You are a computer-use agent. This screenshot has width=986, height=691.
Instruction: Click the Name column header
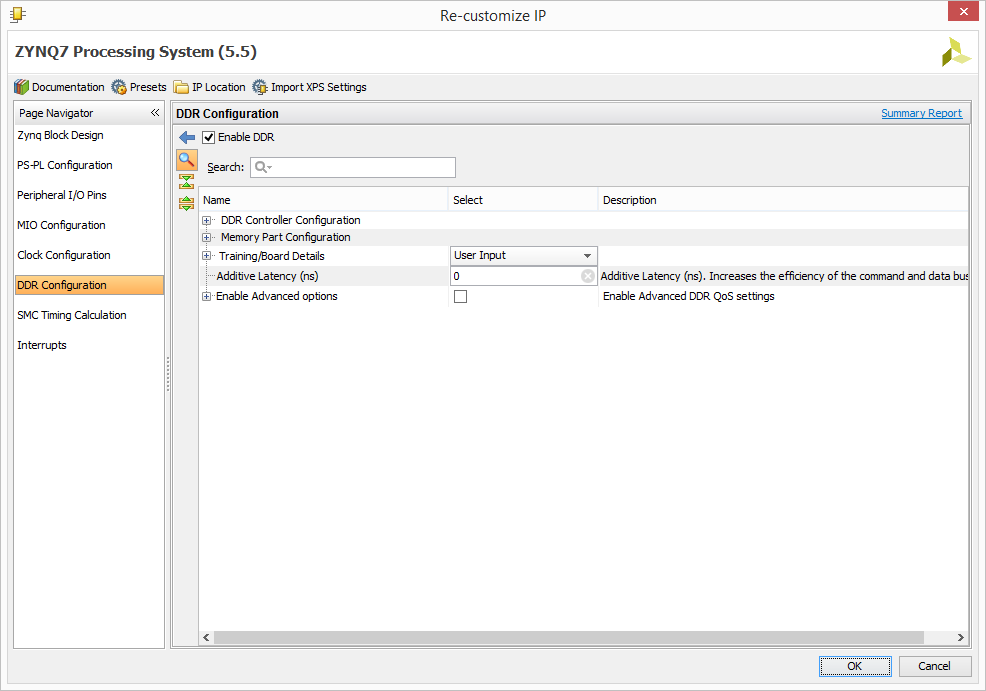pos(323,200)
